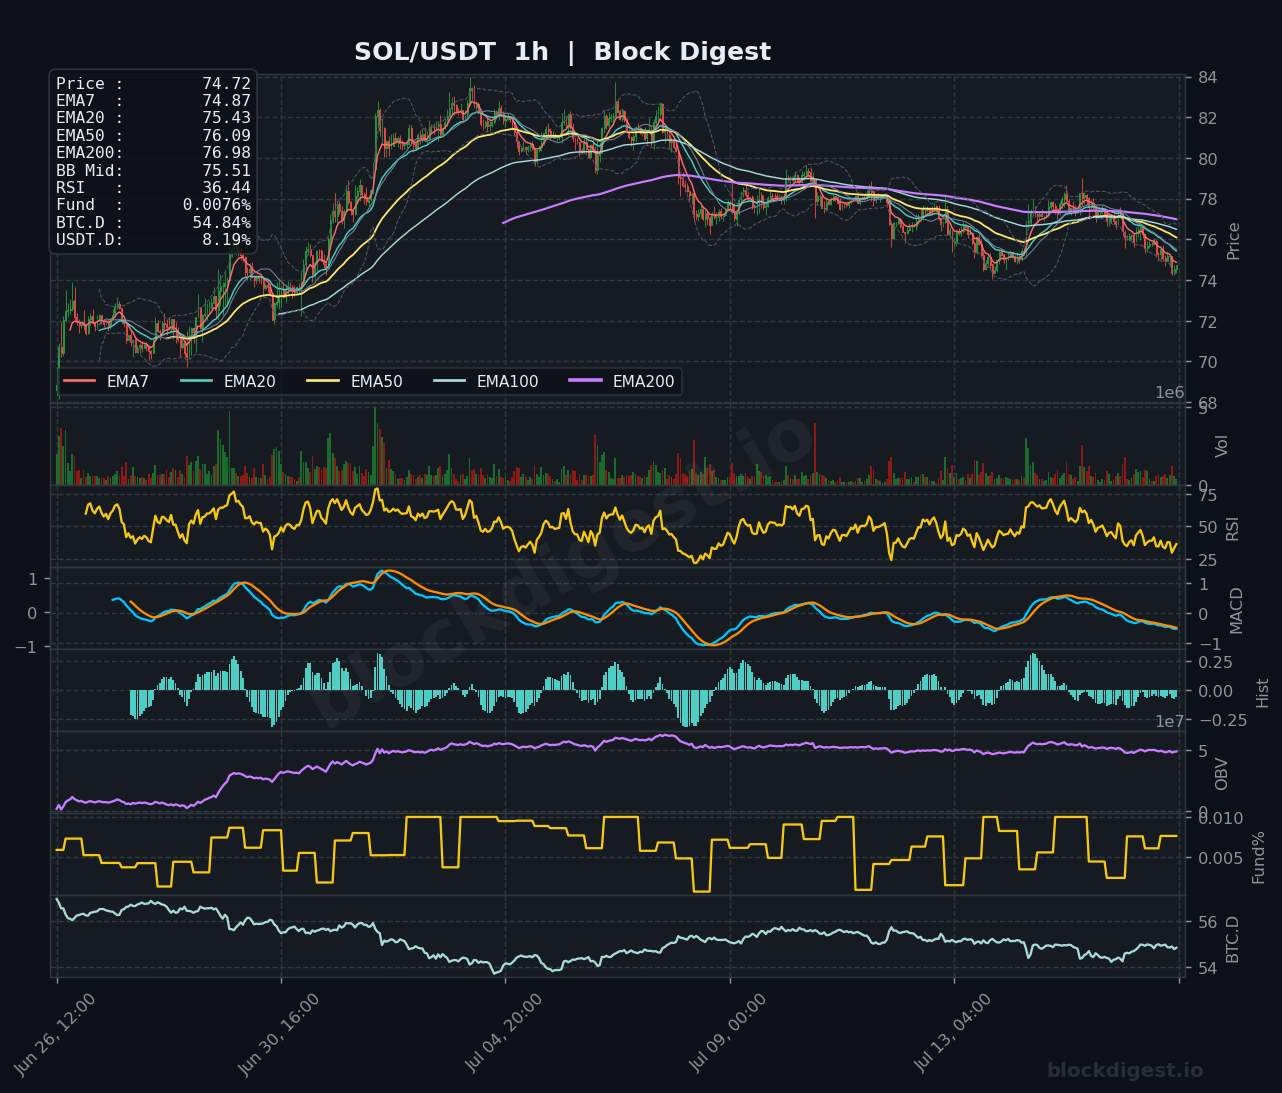Click the EMA100 legend entry
This screenshot has width=1282, height=1093.
pos(486,381)
